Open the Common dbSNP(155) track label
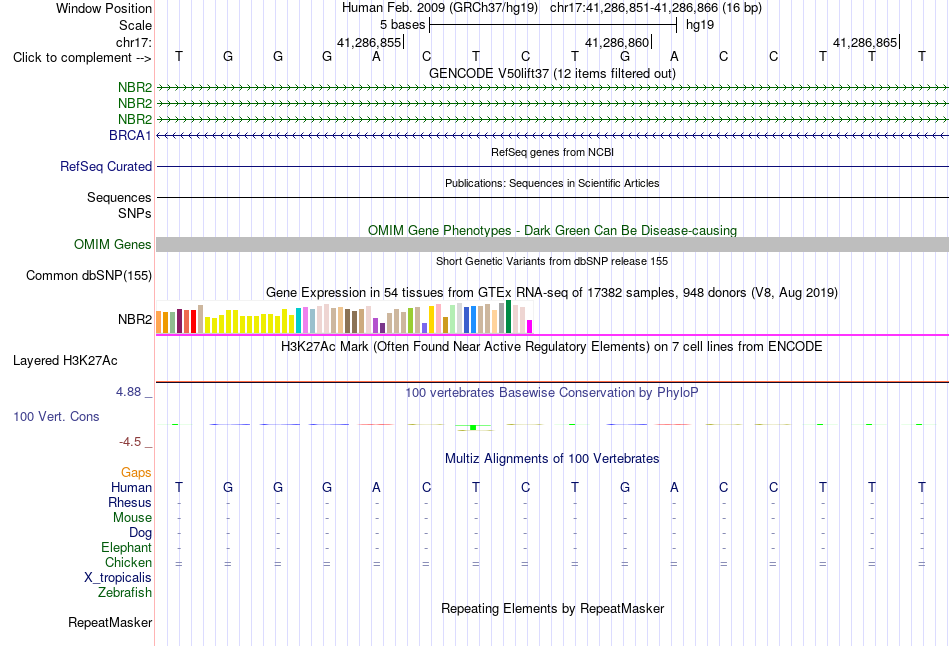This screenshot has width=950, height=646. pyautogui.click(x=89, y=275)
